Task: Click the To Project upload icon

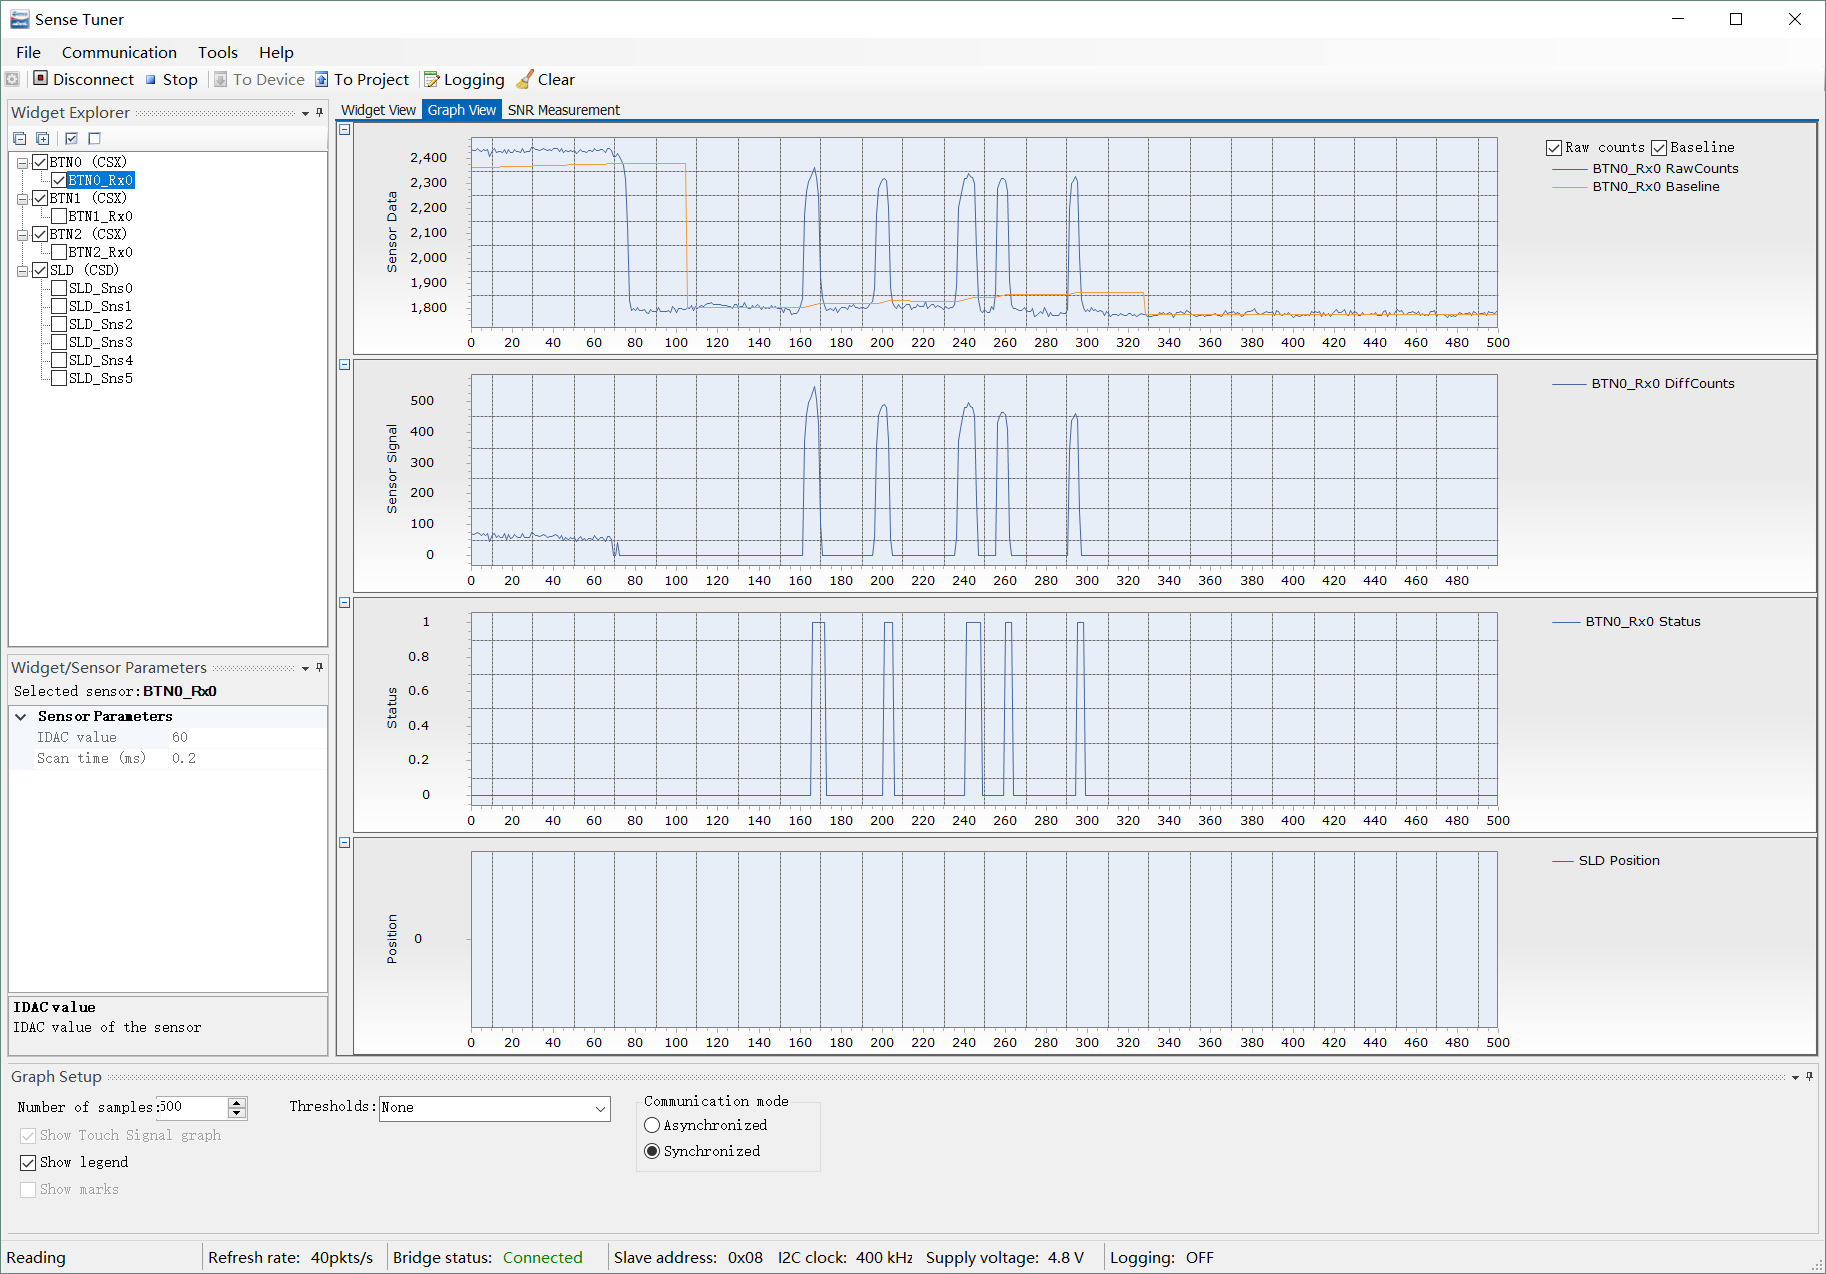Action: click(x=322, y=79)
